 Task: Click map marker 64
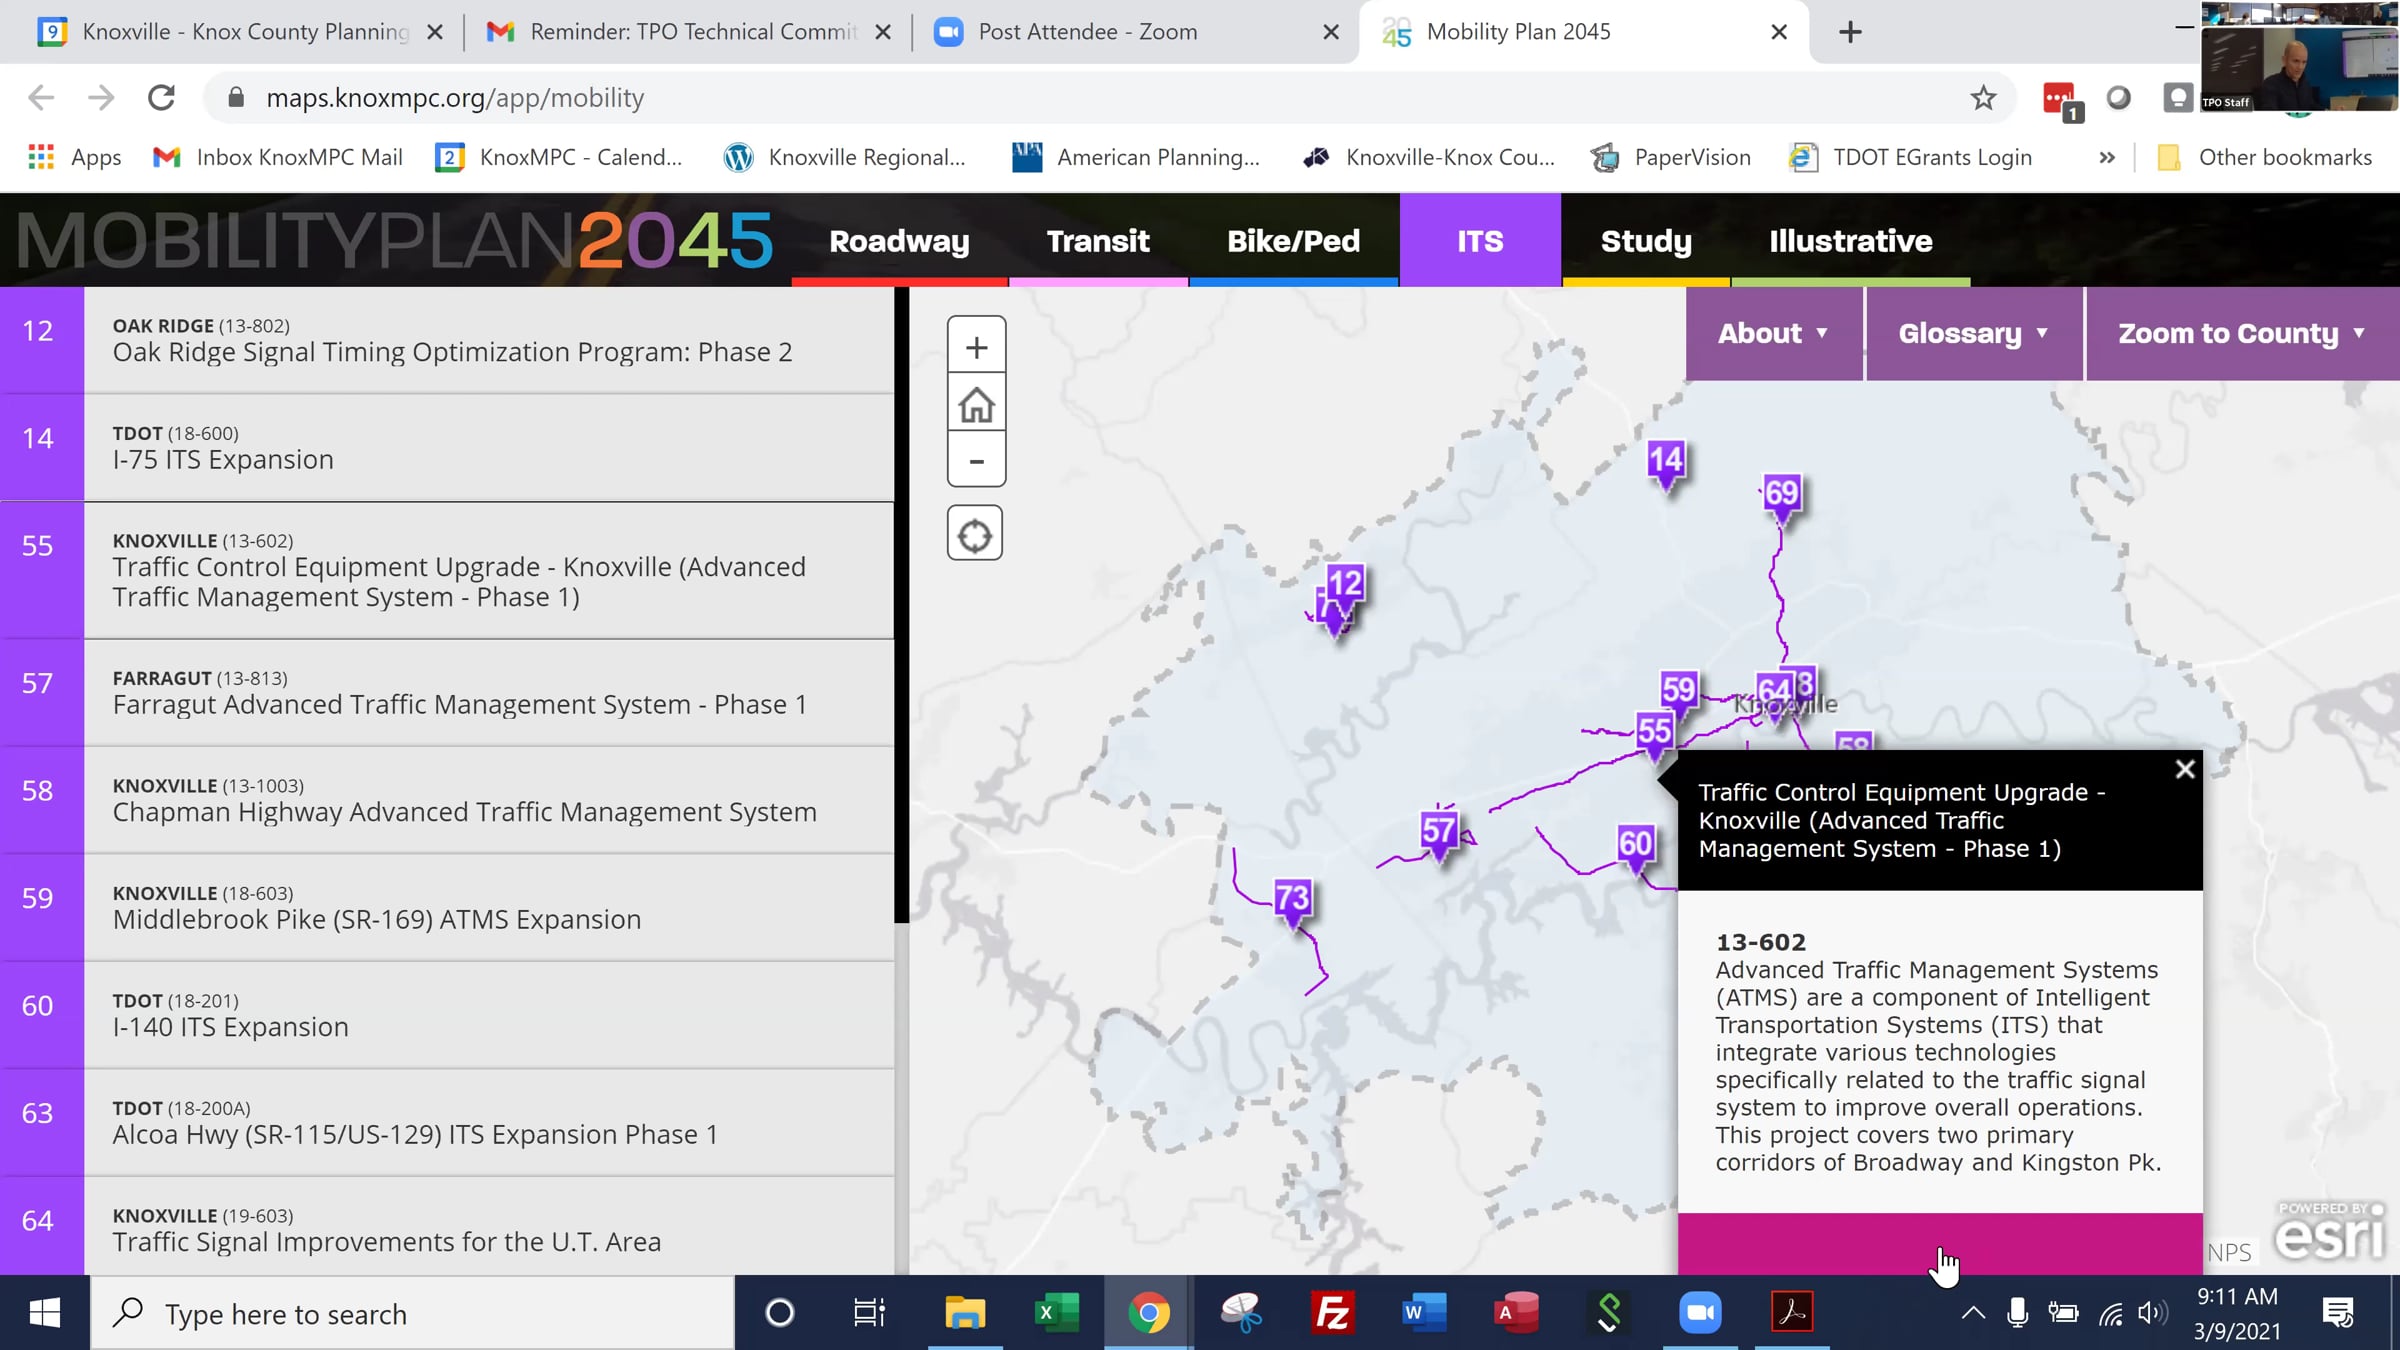[x=1773, y=693]
